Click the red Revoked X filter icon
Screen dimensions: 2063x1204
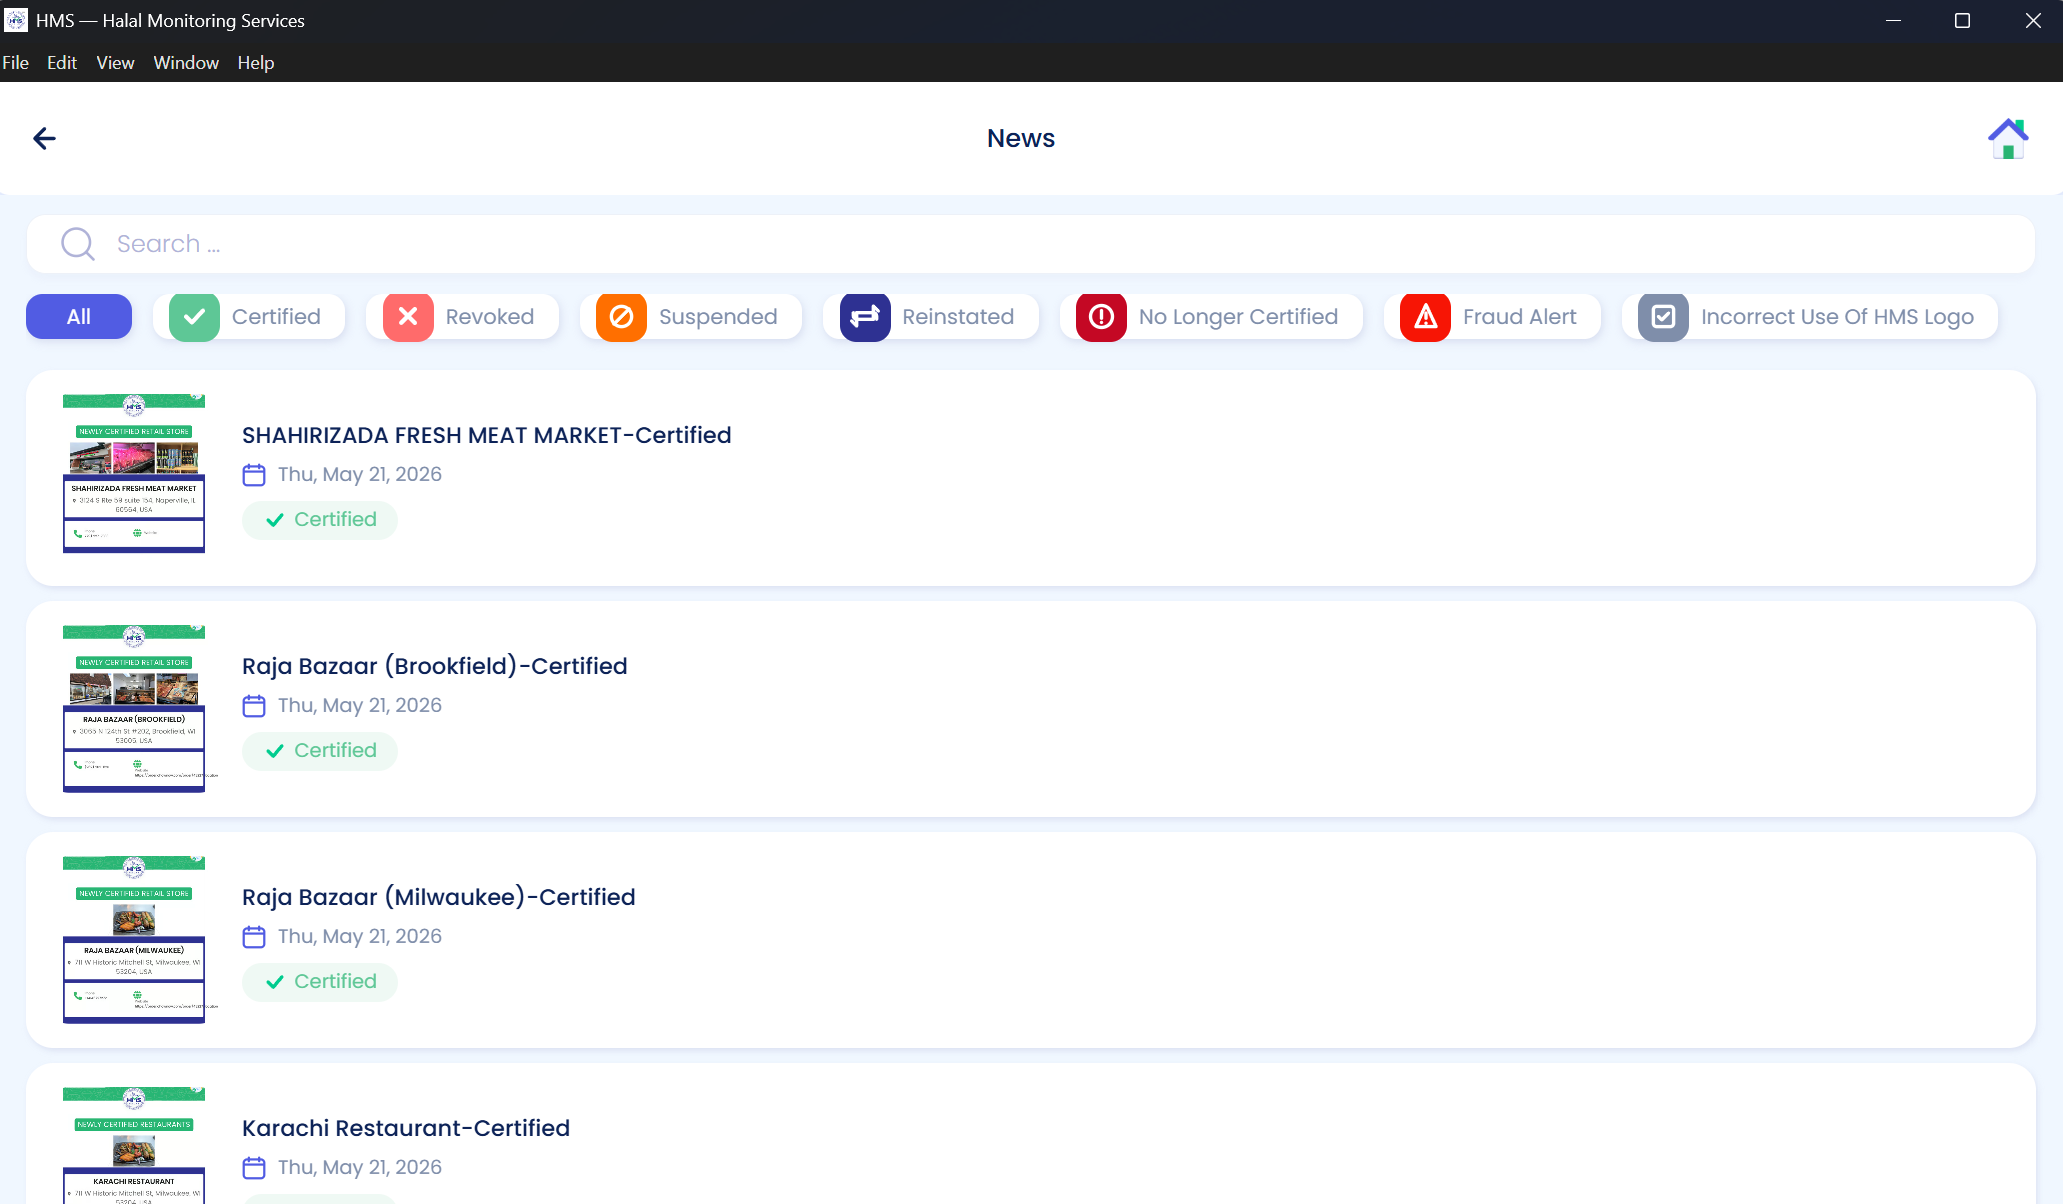[408, 317]
